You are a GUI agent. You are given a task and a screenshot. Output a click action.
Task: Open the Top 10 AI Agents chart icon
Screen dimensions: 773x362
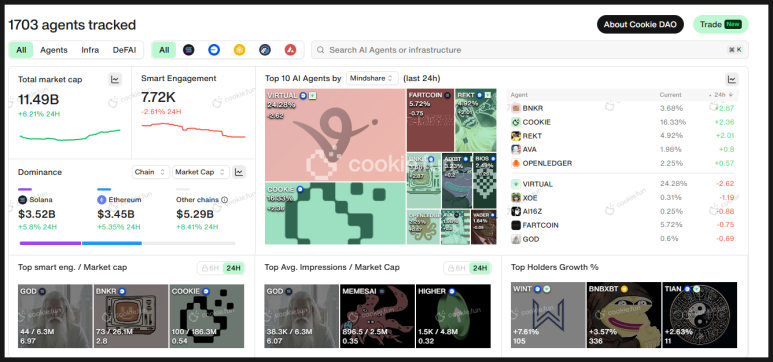coord(732,79)
